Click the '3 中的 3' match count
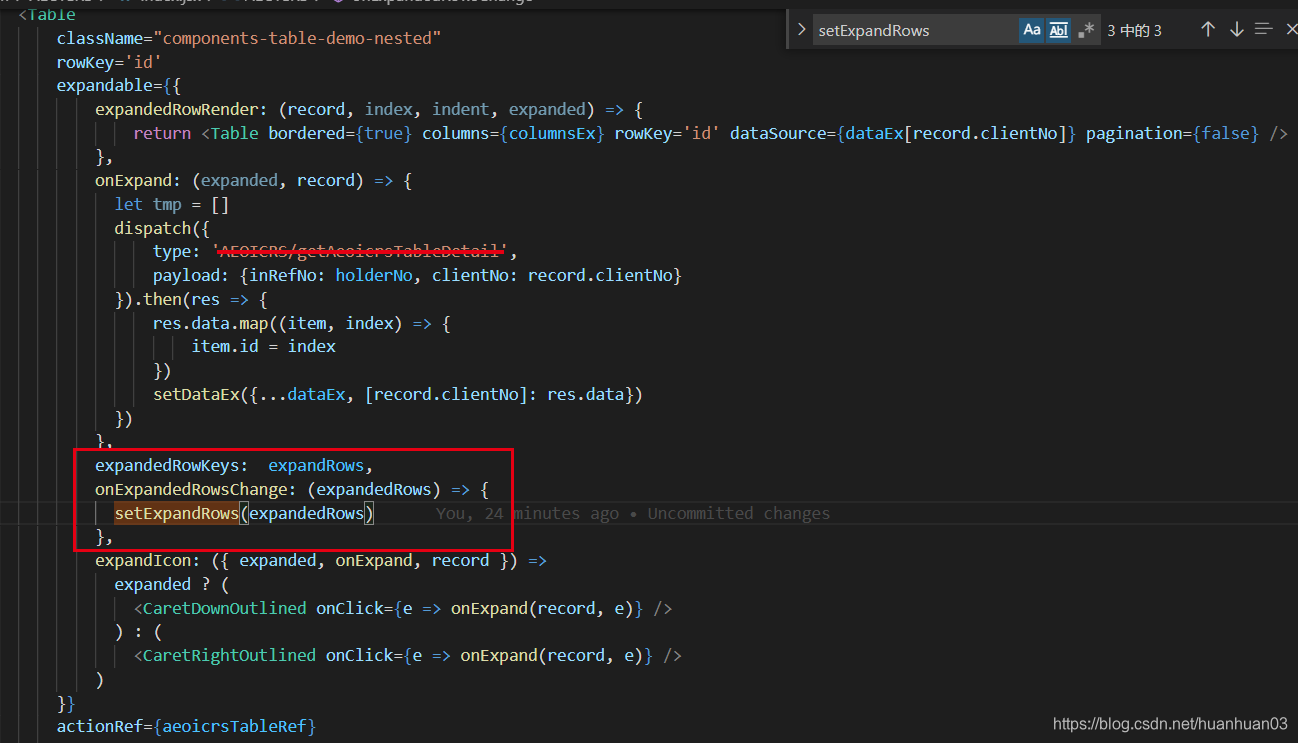 1134,30
